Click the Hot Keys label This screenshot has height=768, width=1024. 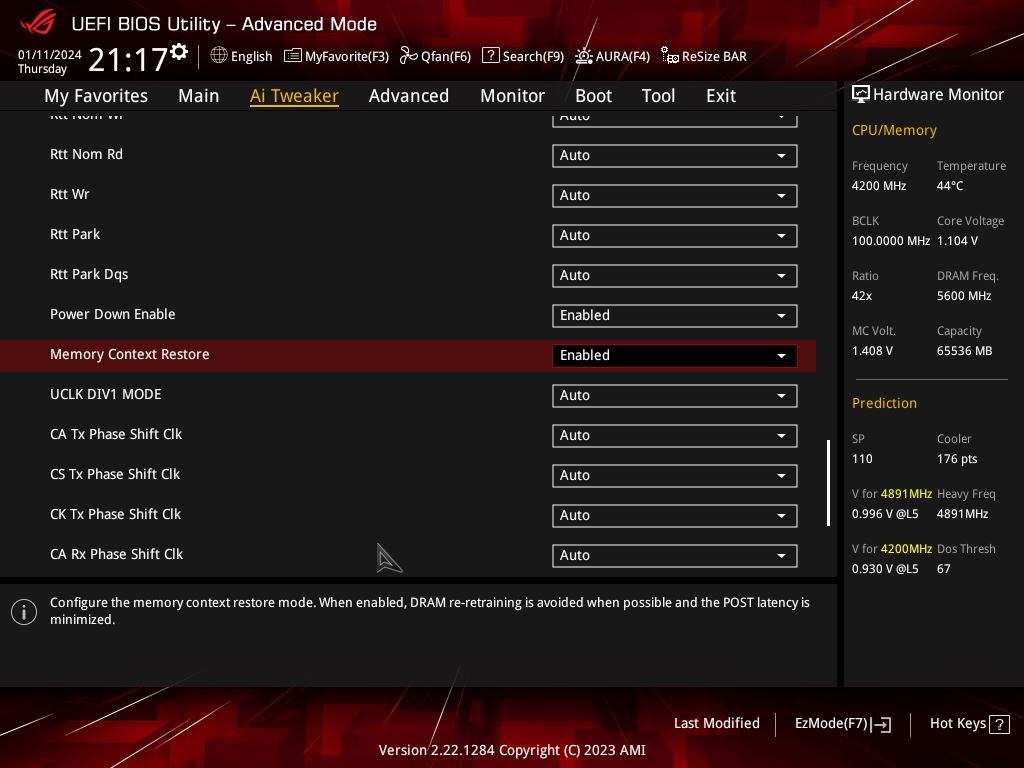click(x=957, y=723)
